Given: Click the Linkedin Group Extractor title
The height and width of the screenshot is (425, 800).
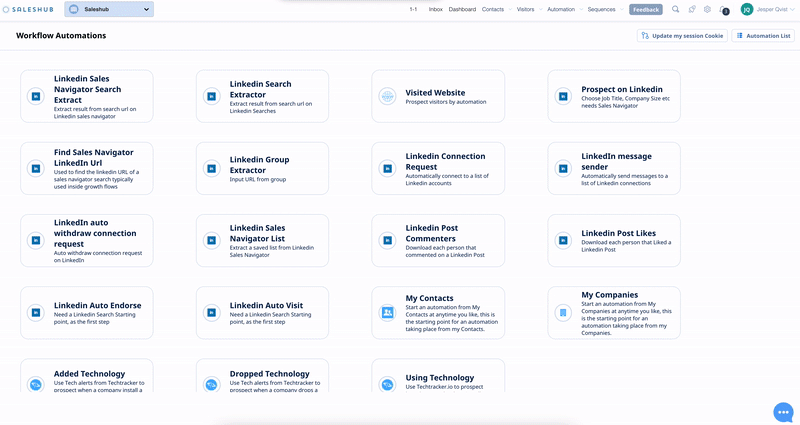Looking at the screenshot, I should pos(260,165).
